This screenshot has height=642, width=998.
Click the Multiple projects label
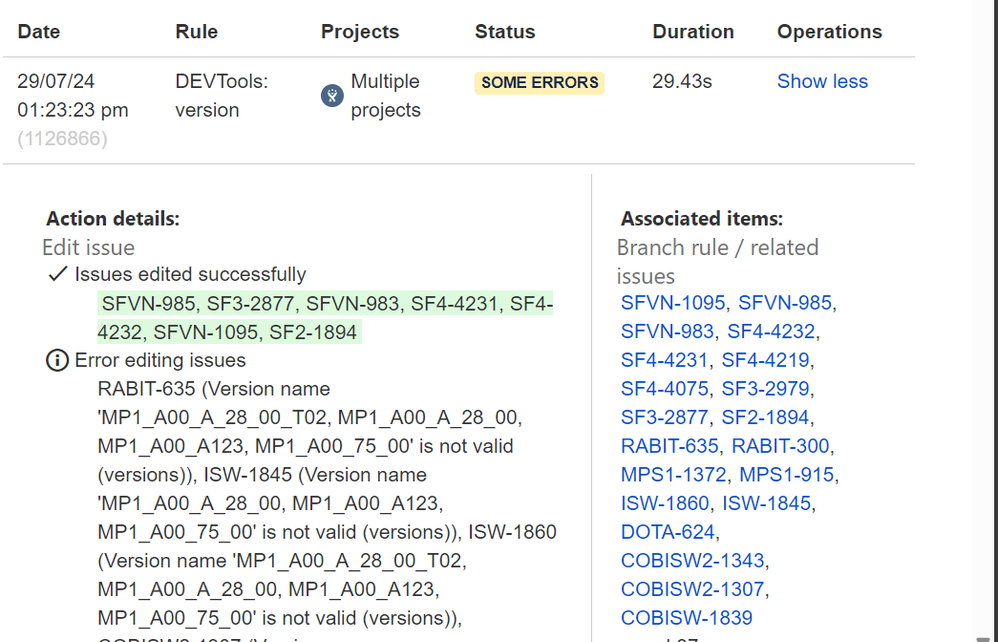click(x=386, y=95)
